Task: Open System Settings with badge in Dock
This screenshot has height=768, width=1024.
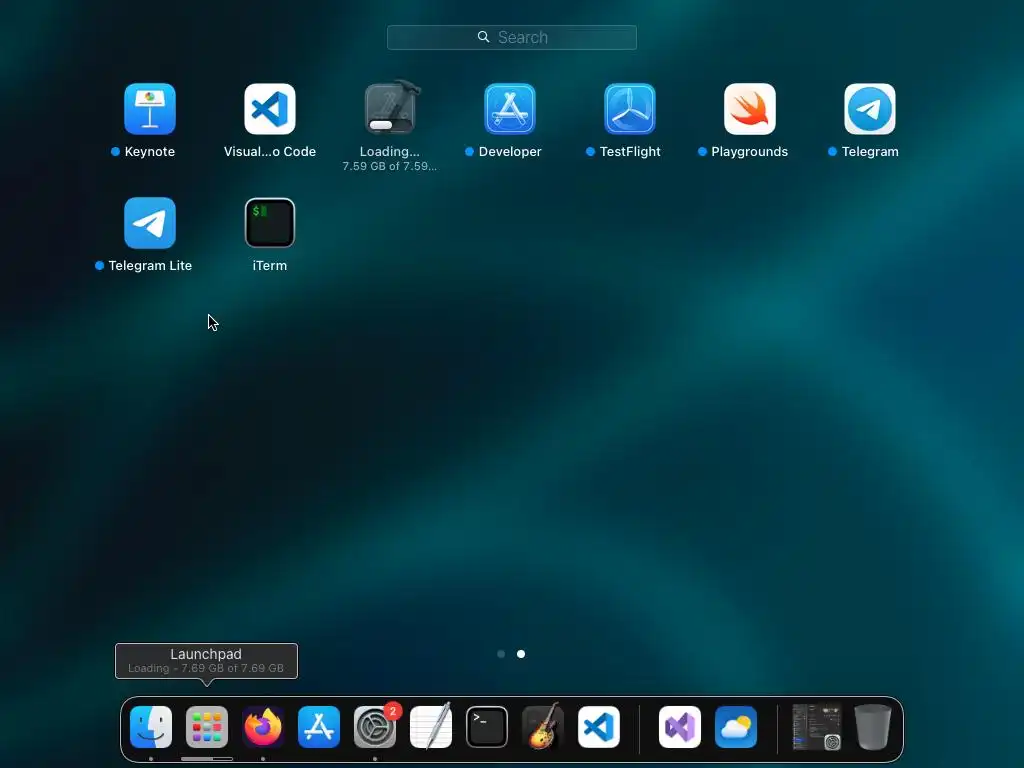Action: 375,727
